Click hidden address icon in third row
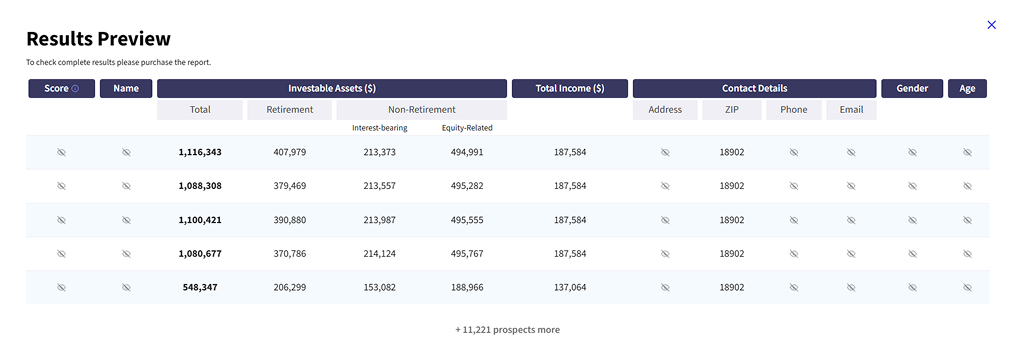The width and height of the screenshot is (1016, 363). 665,220
